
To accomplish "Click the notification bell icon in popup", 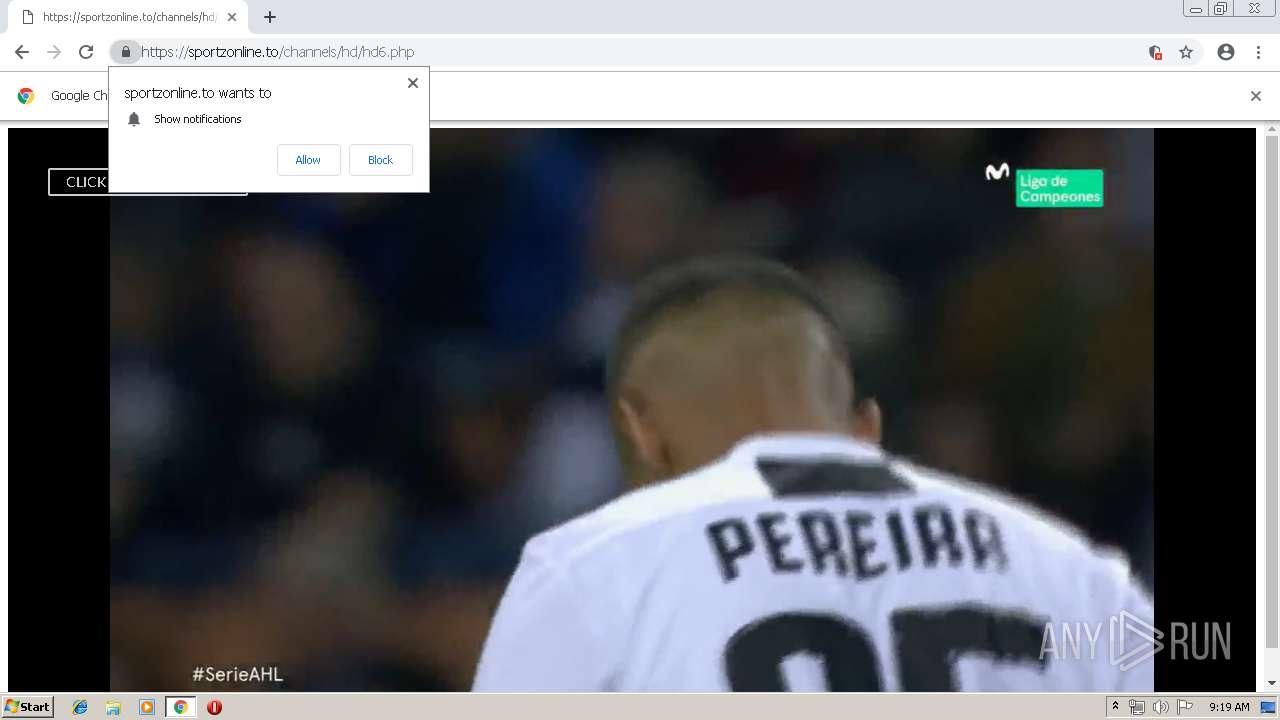I will pyautogui.click(x=134, y=119).
